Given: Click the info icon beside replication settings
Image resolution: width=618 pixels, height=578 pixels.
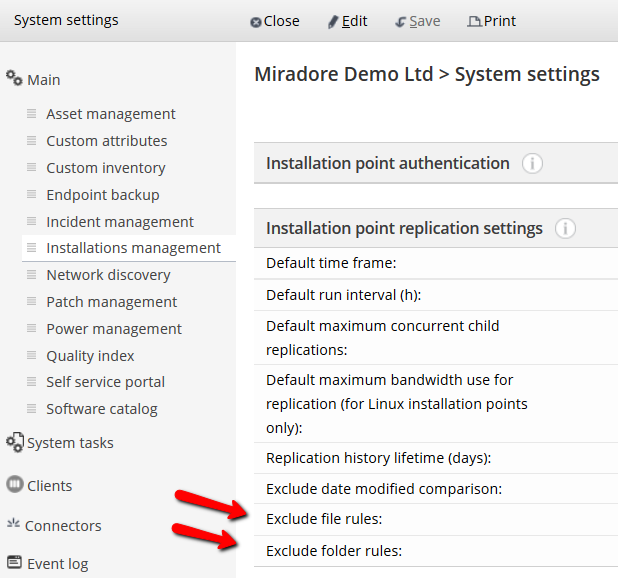Looking at the screenshot, I should 565,229.
